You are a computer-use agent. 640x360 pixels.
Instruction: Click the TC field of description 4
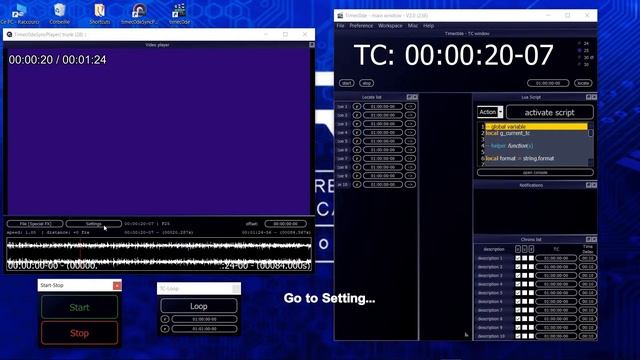[x=556, y=284]
